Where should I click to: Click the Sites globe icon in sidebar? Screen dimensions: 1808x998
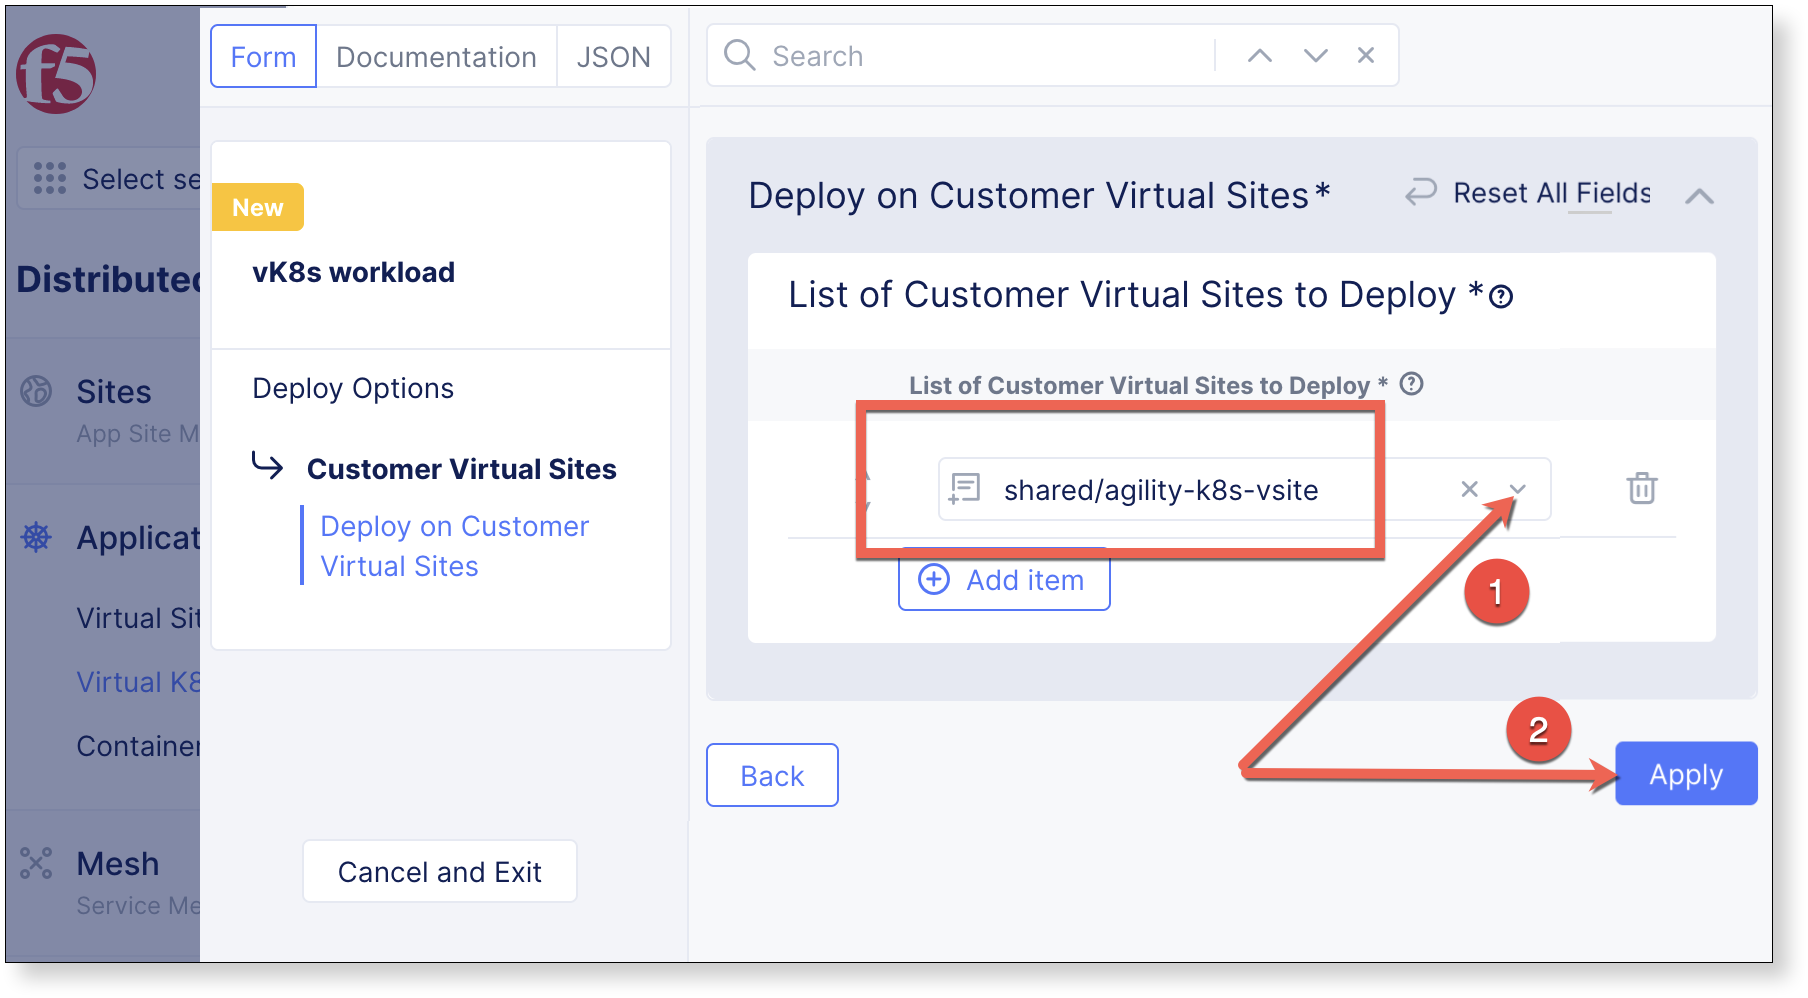point(36,391)
